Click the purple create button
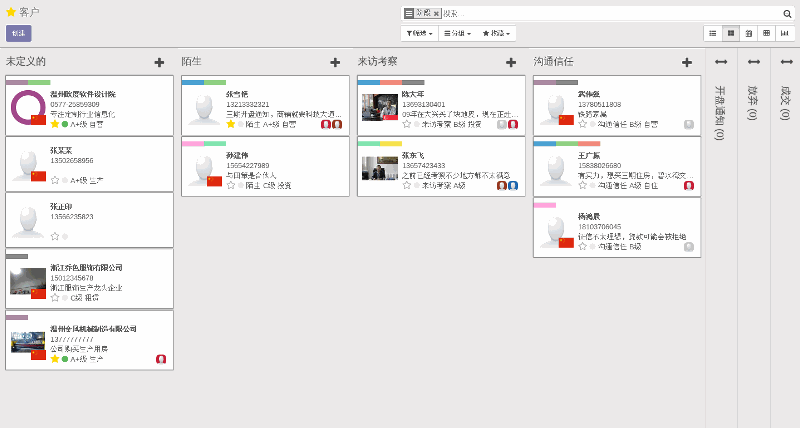The image size is (800, 428). coord(18,33)
